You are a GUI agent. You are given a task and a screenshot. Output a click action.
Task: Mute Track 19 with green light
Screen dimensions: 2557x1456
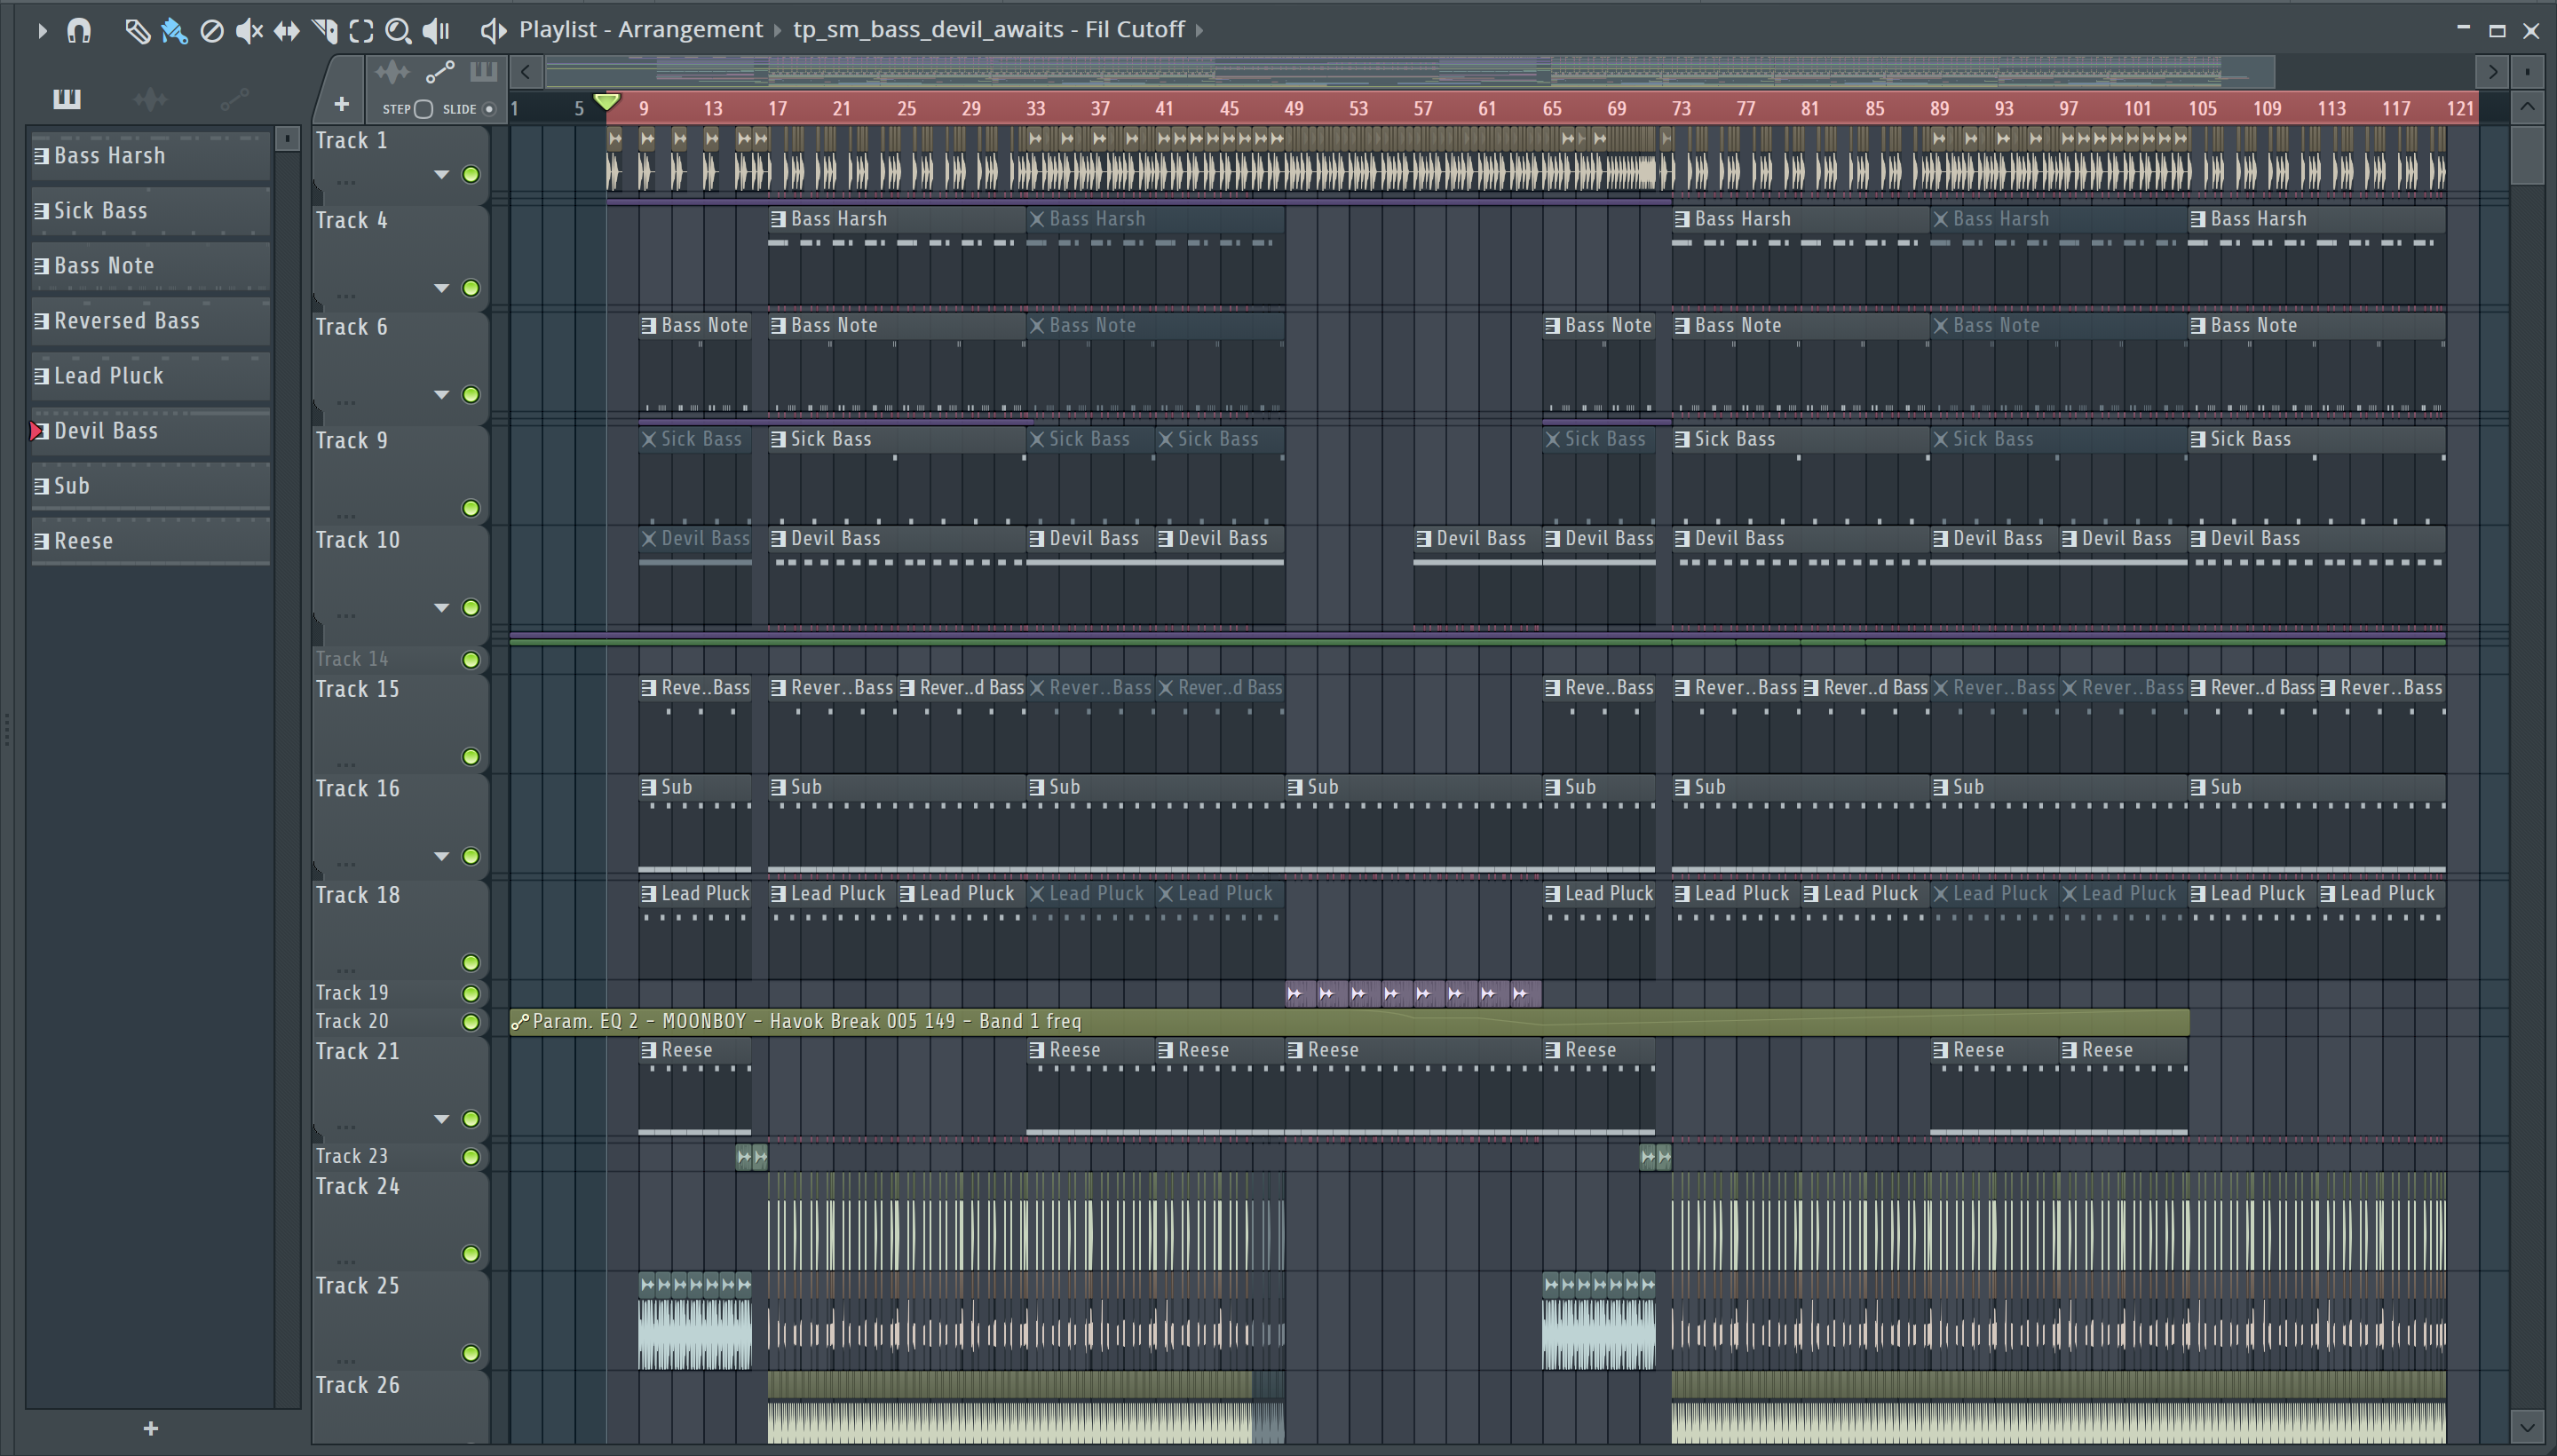click(471, 994)
